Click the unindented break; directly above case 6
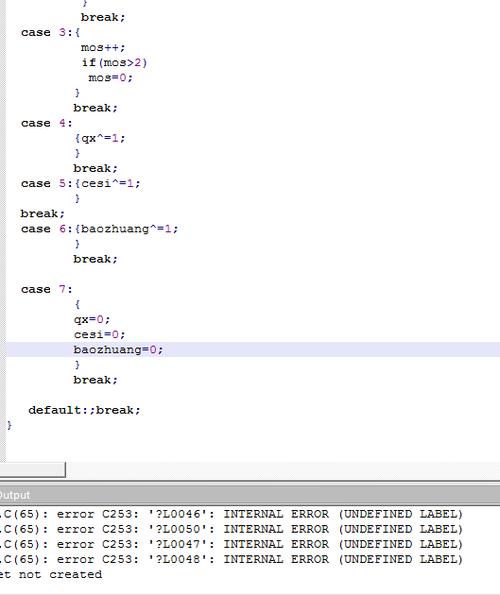500x595 pixels. (42, 214)
